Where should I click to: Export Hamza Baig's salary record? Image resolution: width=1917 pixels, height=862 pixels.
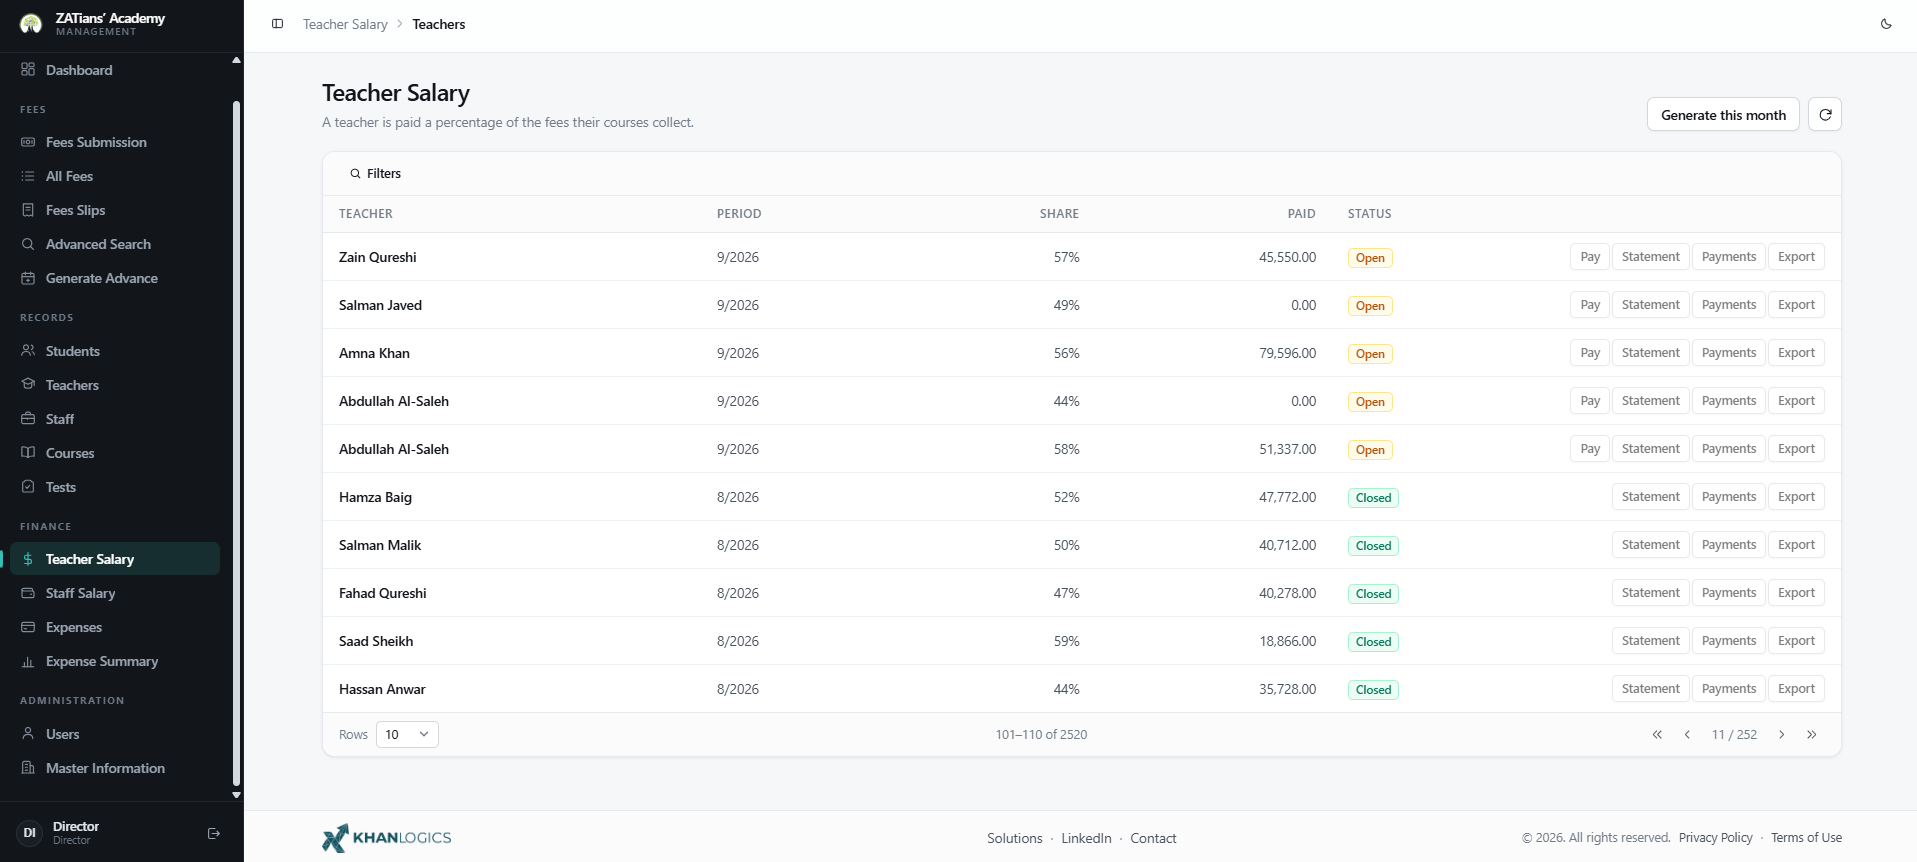1796,497
